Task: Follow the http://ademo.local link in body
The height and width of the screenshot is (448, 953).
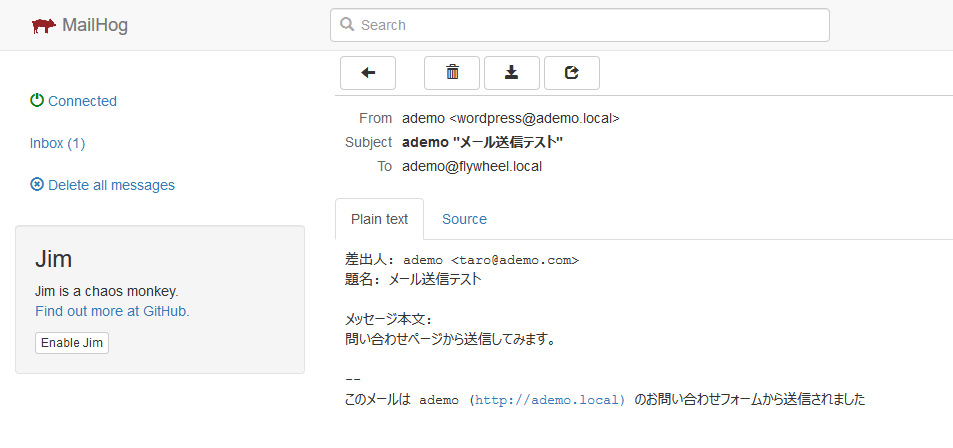Action: (550, 399)
